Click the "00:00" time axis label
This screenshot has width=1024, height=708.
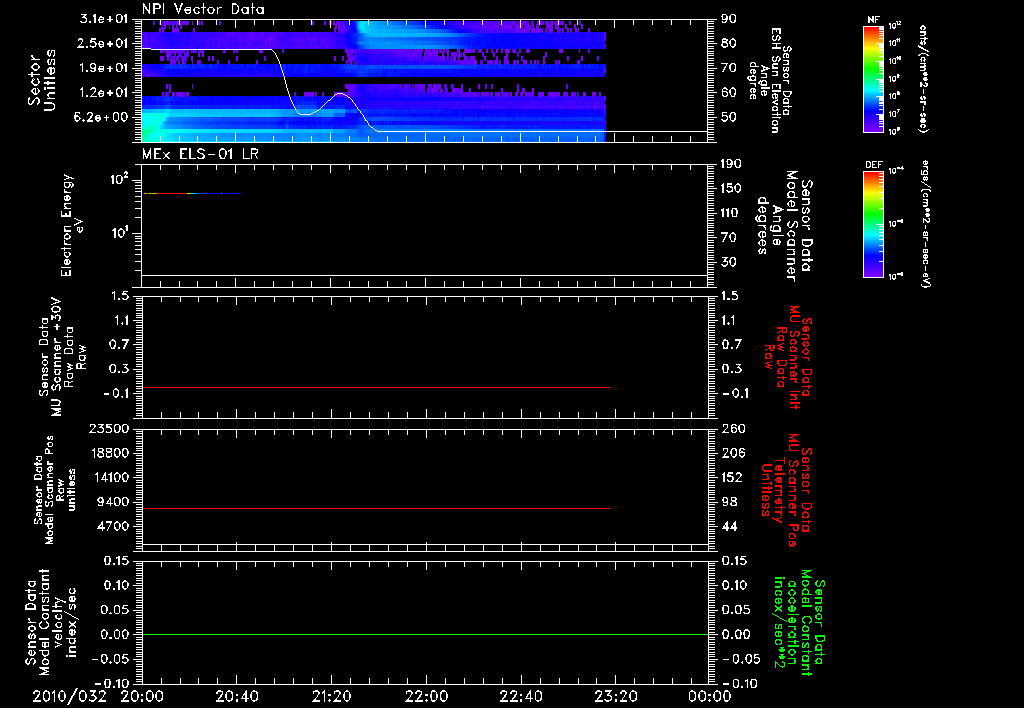(710, 696)
